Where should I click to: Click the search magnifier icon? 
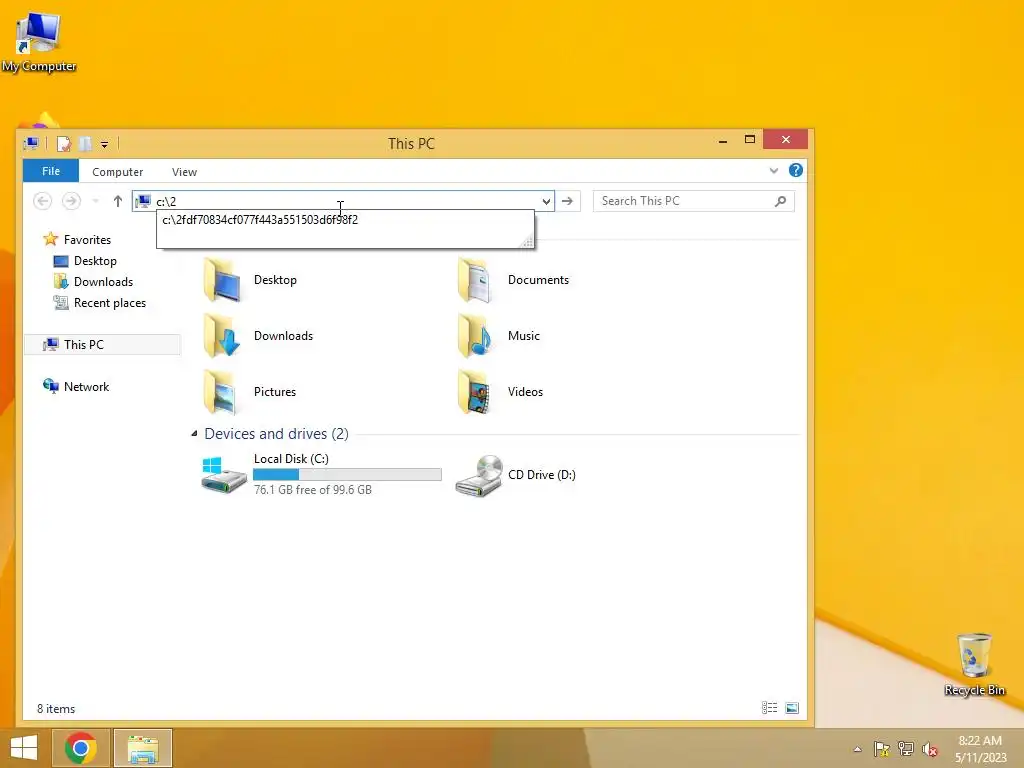point(780,201)
